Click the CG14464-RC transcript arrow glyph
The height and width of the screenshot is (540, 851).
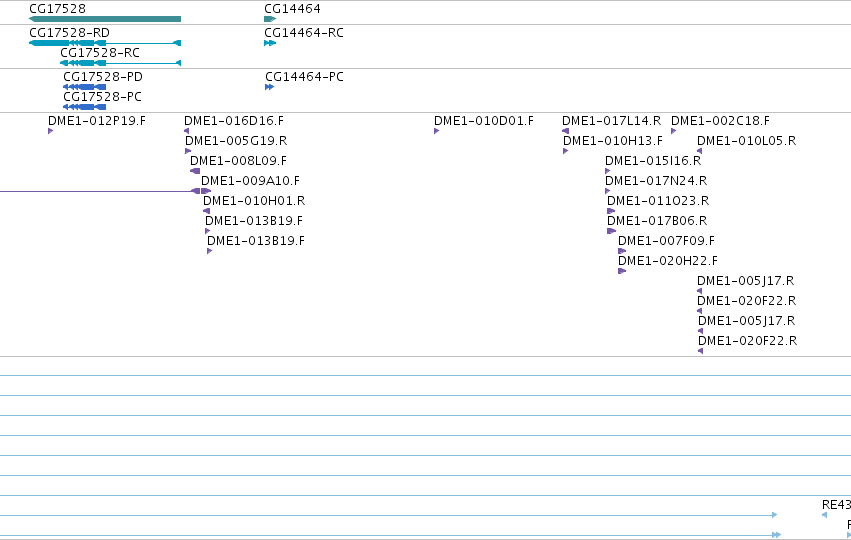(270, 43)
